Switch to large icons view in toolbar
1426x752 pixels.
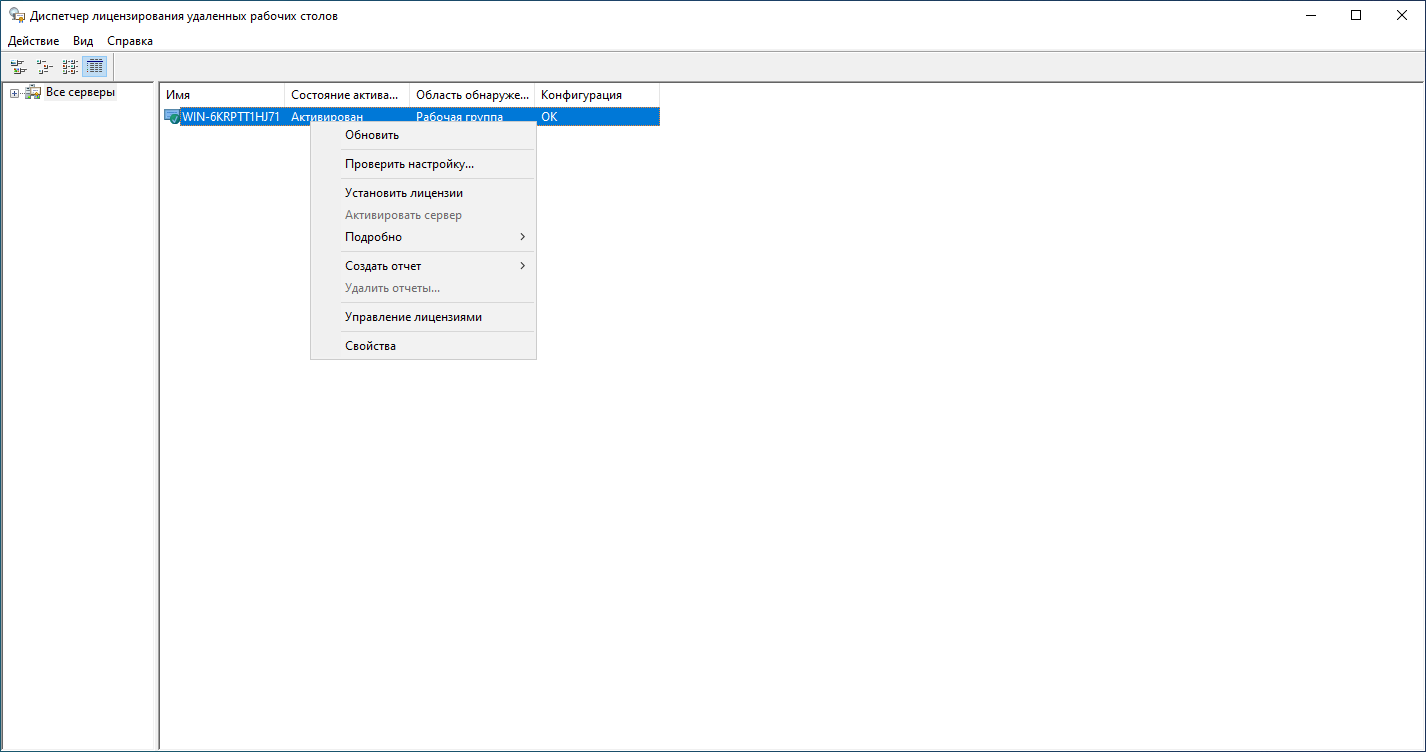[x=18, y=67]
